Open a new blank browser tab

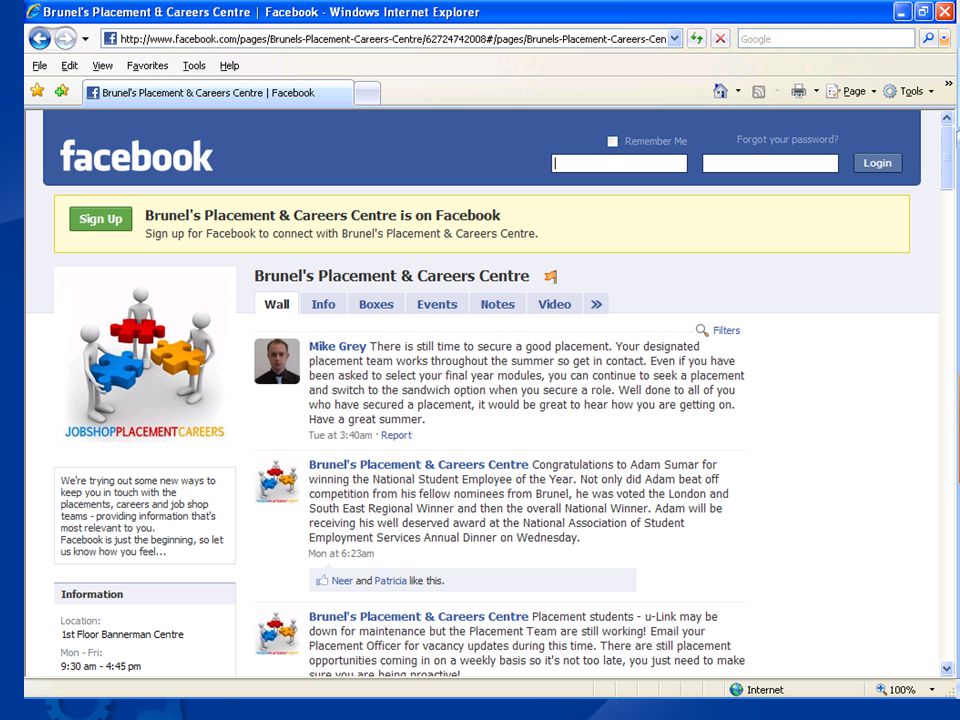coord(367,93)
